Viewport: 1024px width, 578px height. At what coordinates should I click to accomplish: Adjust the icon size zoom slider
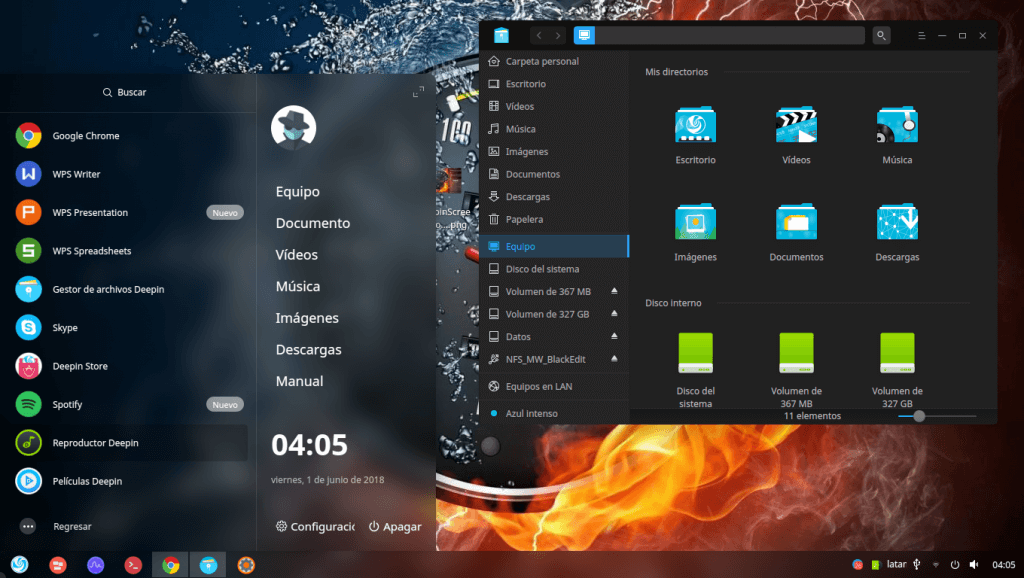tap(919, 416)
